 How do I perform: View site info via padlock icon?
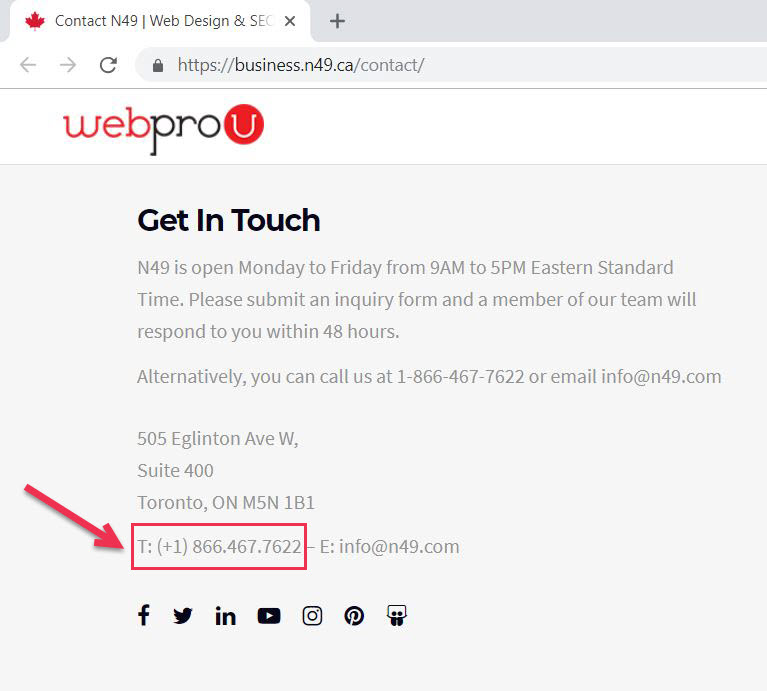click(x=158, y=65)
